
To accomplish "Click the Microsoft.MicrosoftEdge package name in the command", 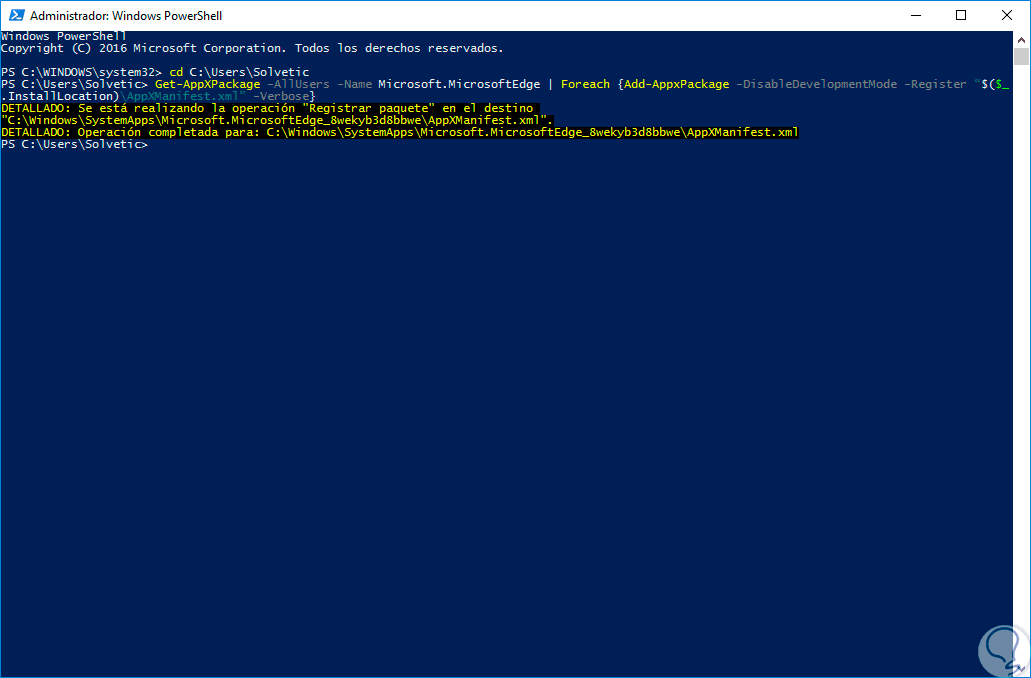I will coord(458,84).
